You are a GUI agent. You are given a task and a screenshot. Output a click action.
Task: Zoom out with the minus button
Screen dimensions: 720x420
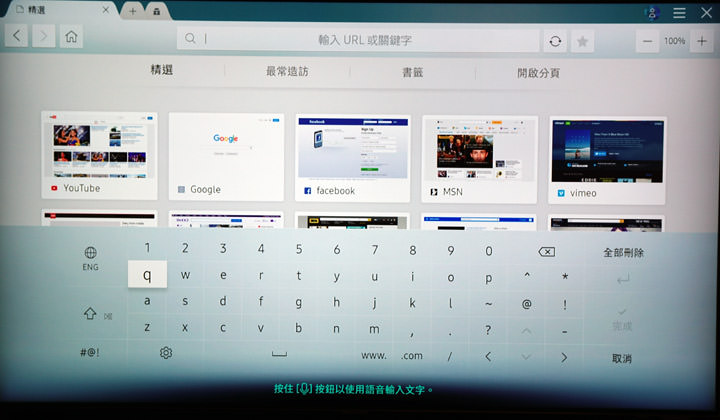(647, 41)
